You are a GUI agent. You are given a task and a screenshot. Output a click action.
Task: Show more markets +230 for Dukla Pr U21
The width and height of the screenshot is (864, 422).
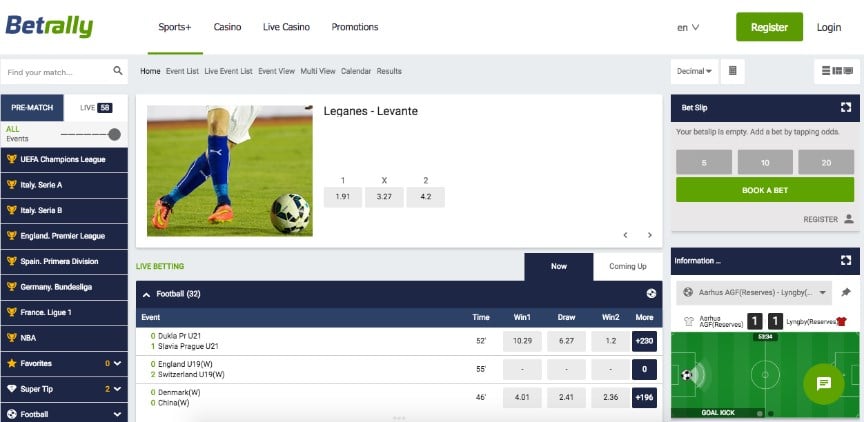point(644,341)
